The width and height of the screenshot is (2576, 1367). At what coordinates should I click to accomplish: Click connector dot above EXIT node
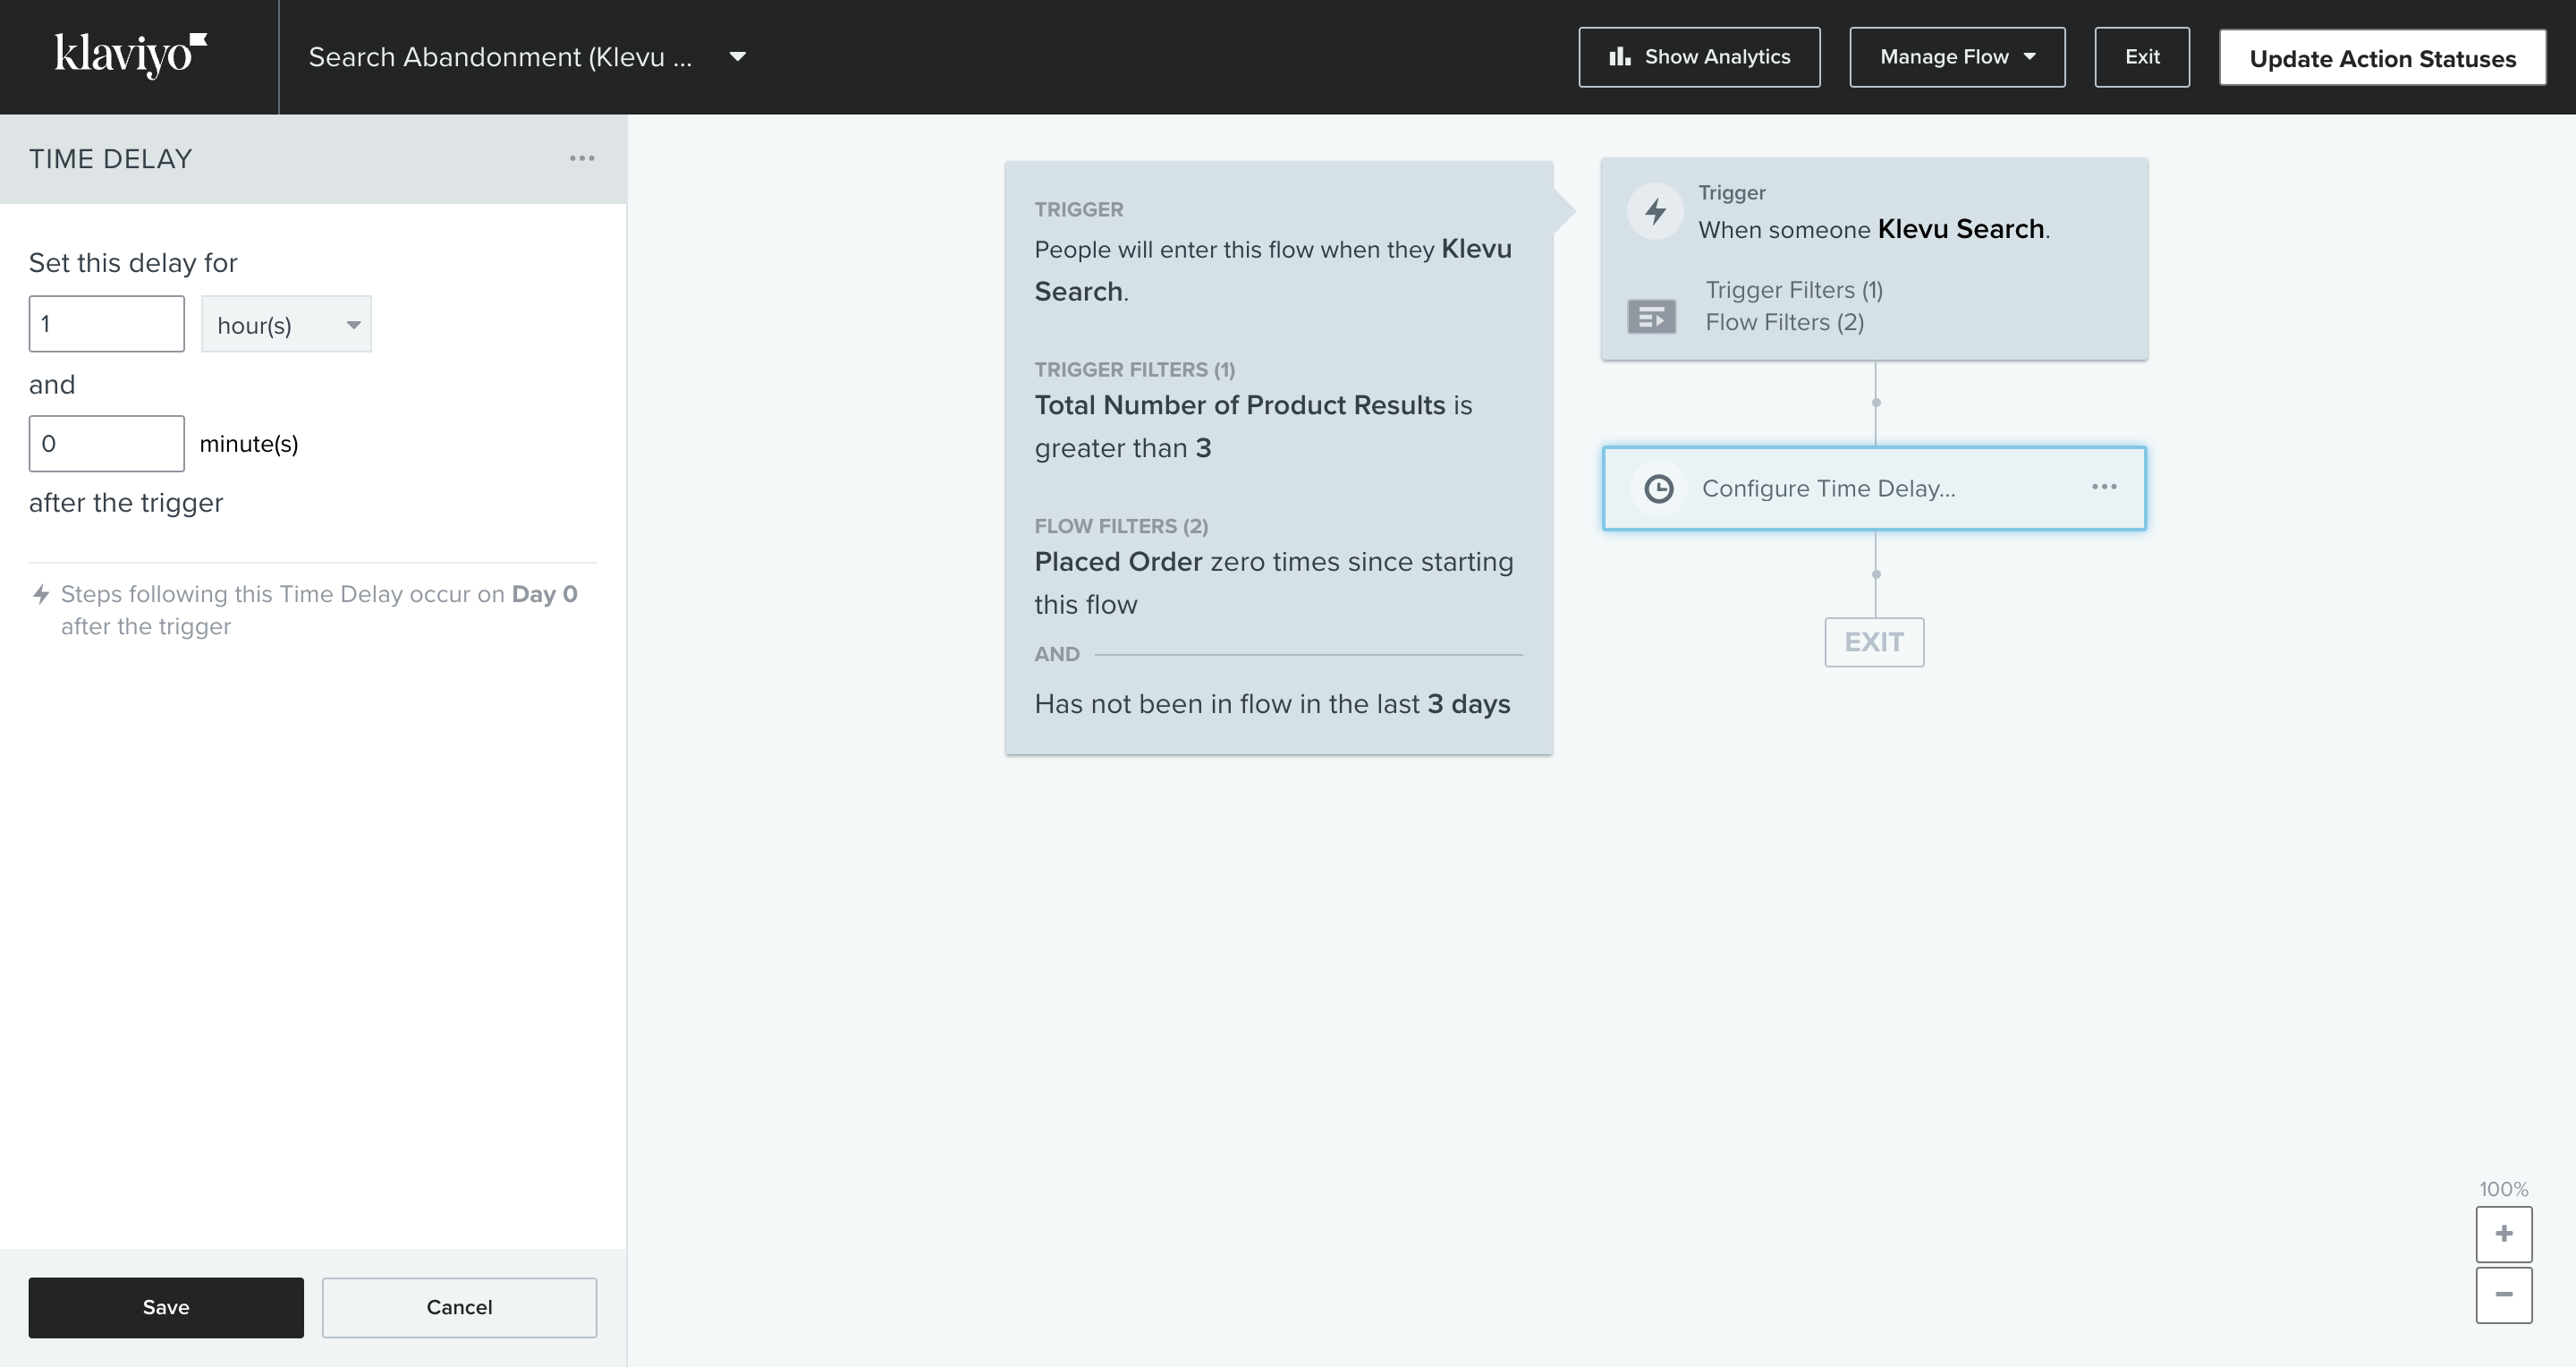pos(1876,575)
